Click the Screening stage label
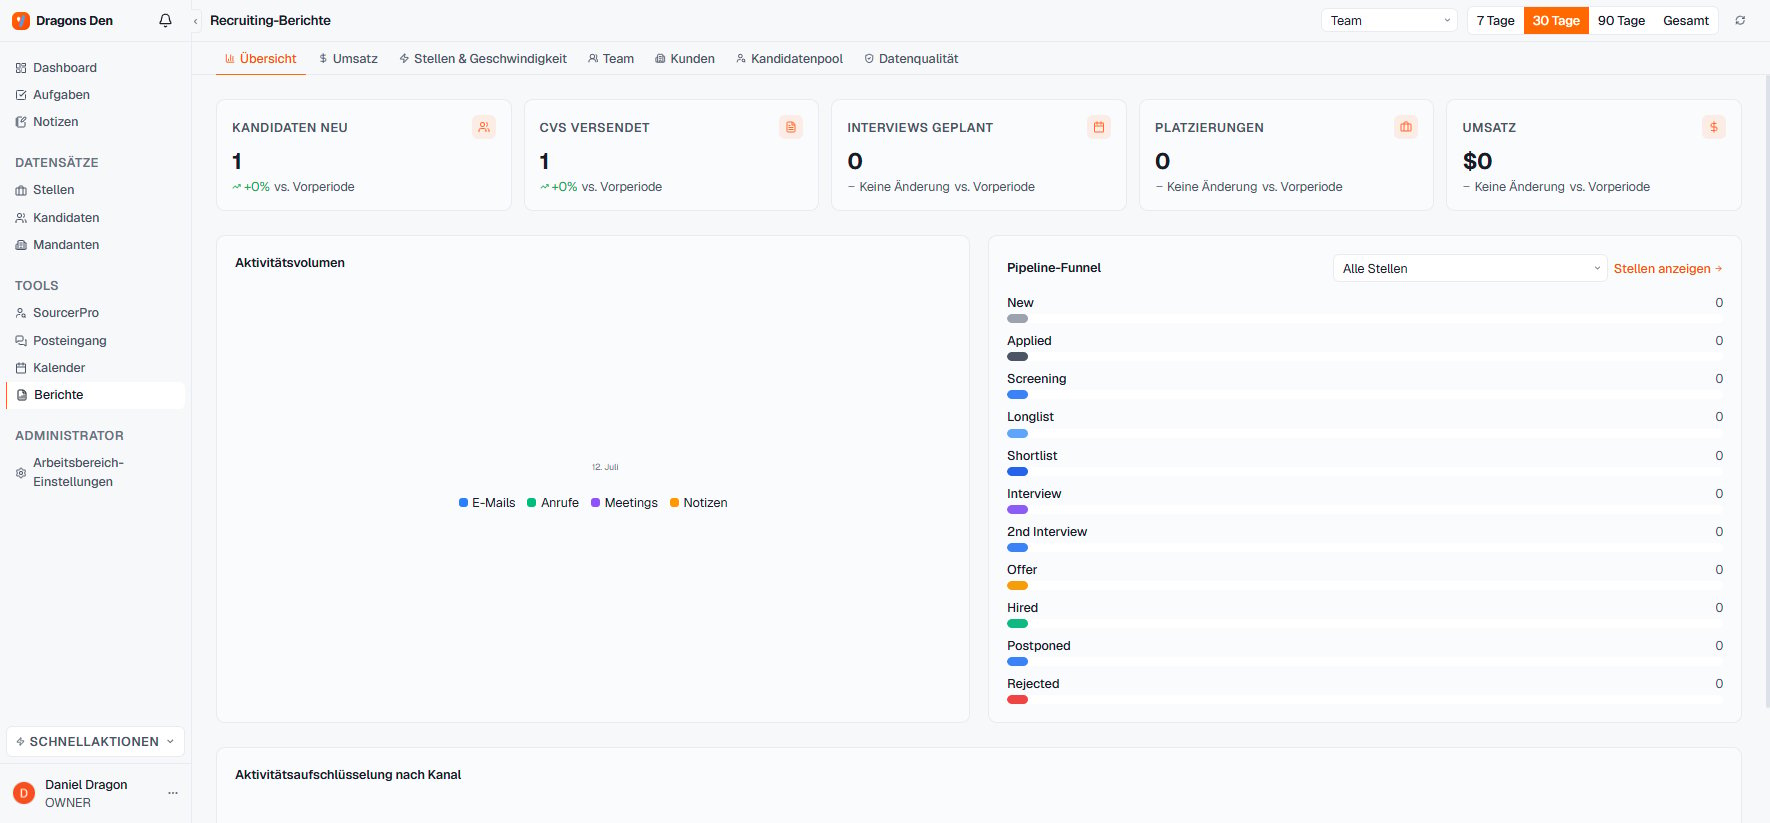 tap(1036, 379)
